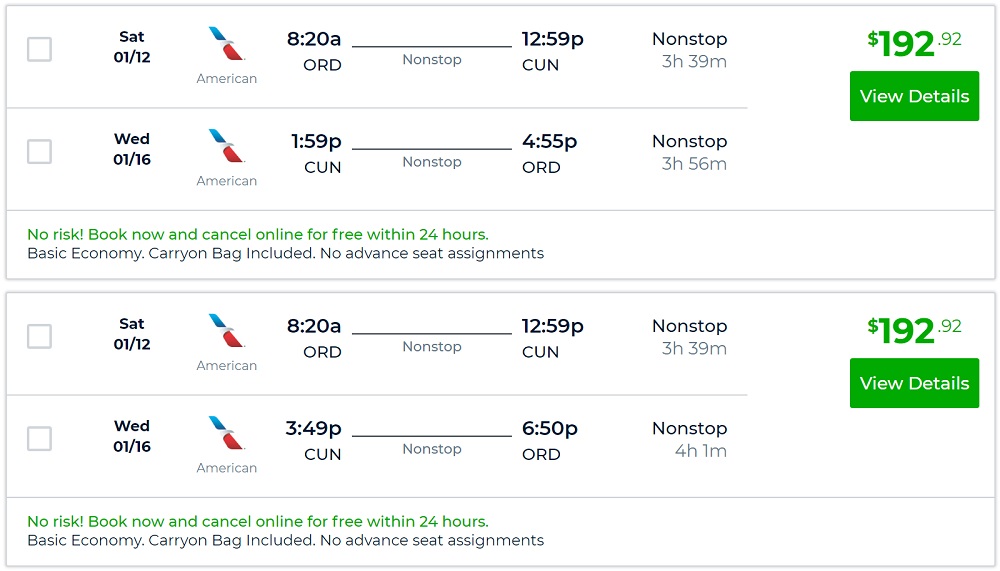
Task: Click American logo on second 8:20a departure
Action: 227,331
